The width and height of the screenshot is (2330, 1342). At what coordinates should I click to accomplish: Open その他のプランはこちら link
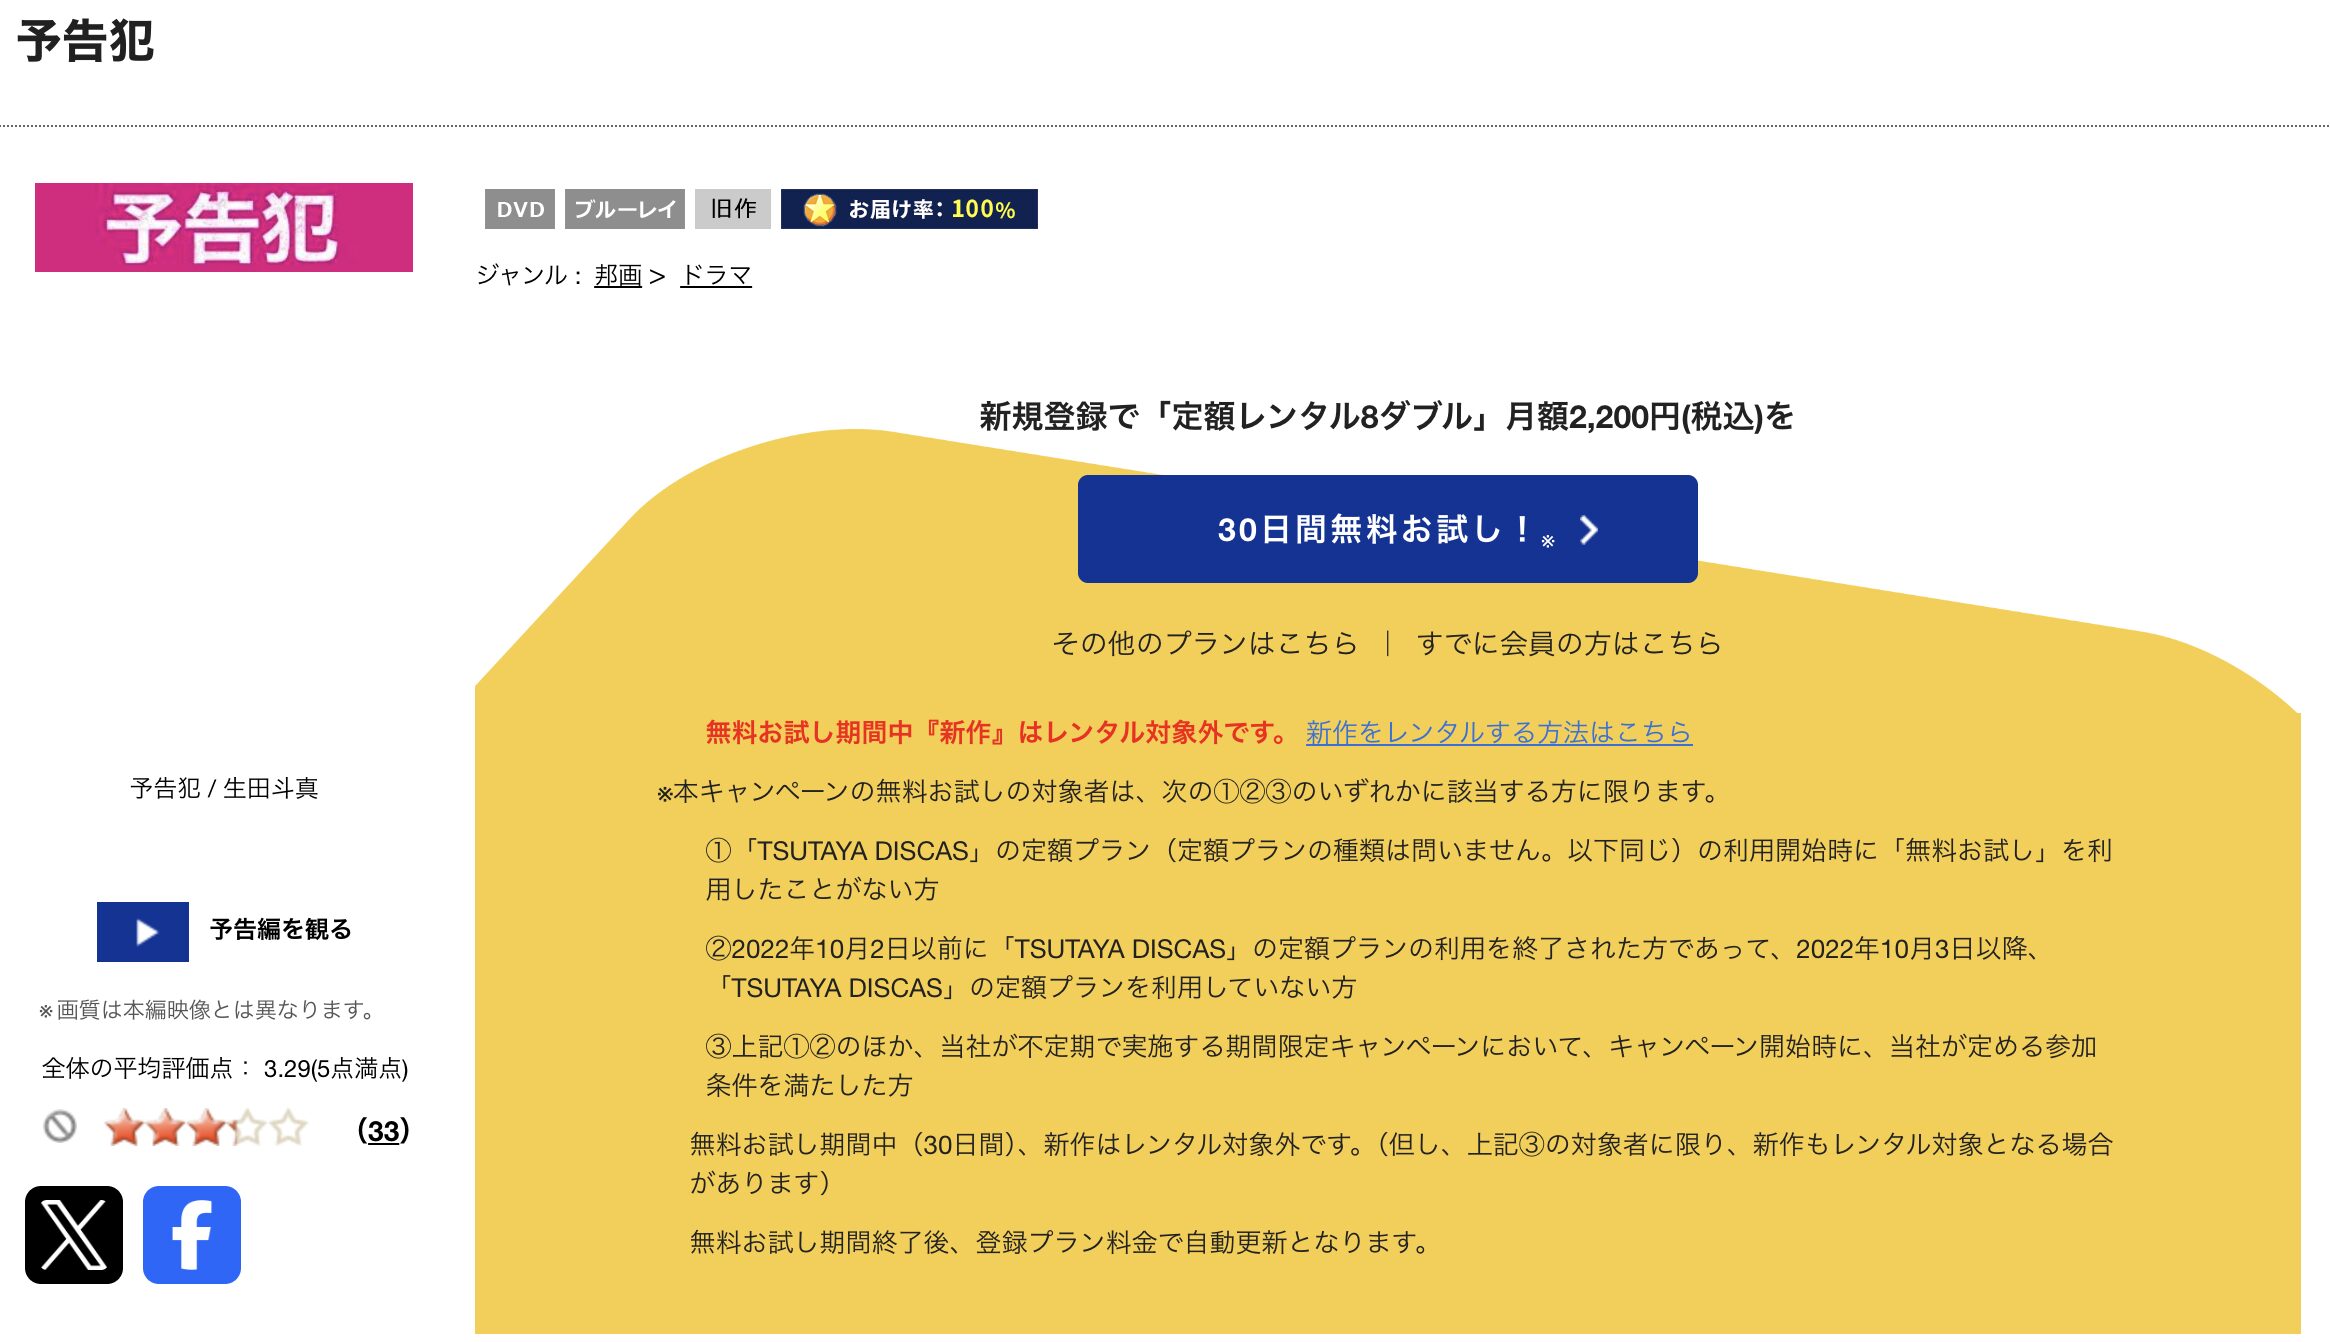[1204, 643]
